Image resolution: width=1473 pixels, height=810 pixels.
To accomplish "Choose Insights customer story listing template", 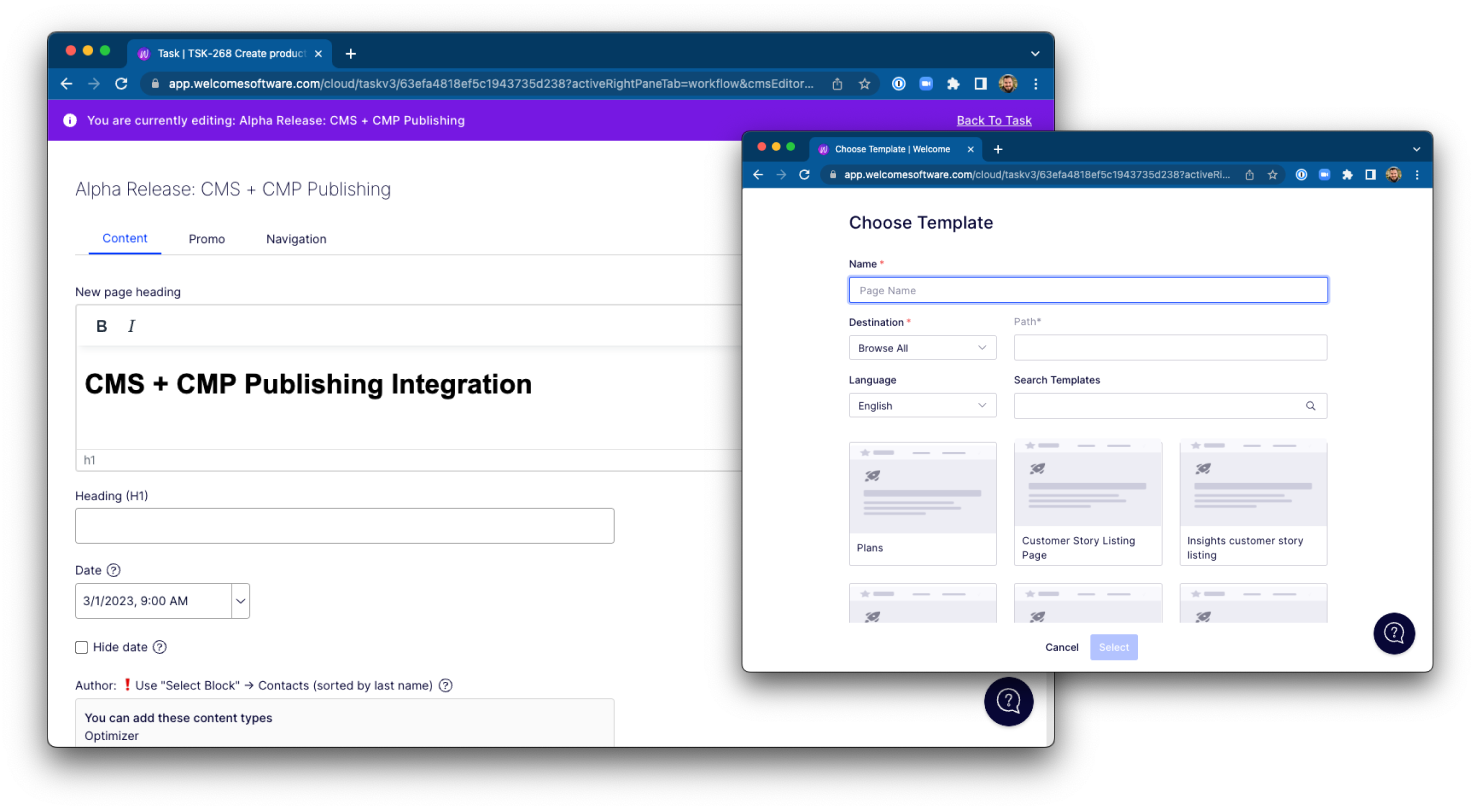I will coord(1254,503).
